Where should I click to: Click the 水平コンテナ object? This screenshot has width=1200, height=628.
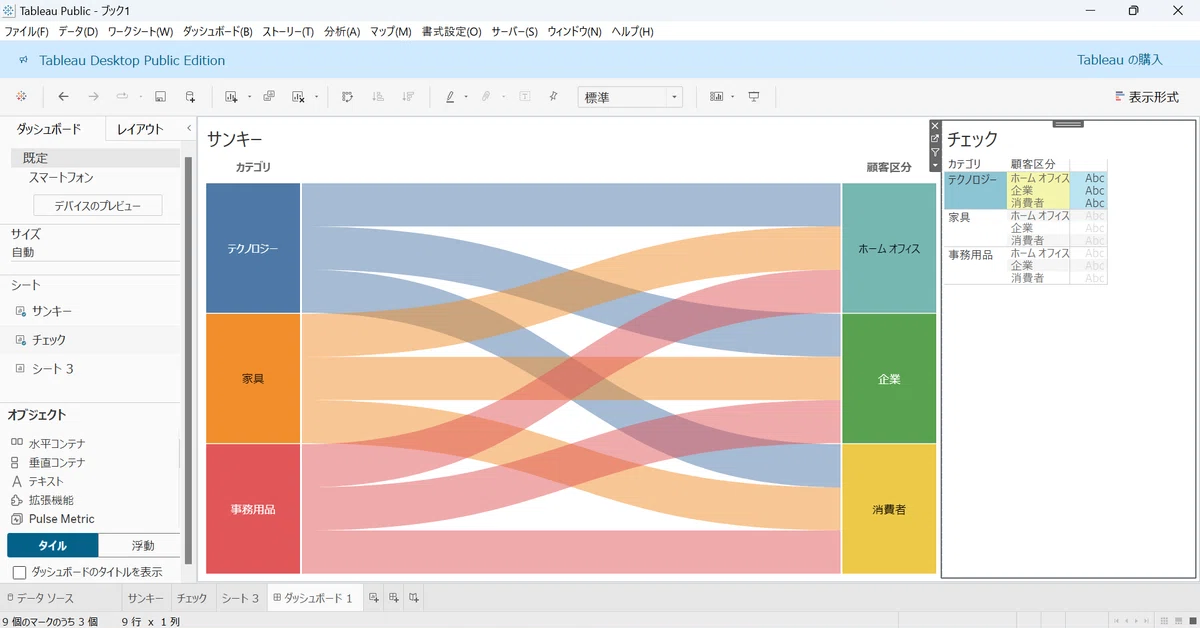point(48,443)
